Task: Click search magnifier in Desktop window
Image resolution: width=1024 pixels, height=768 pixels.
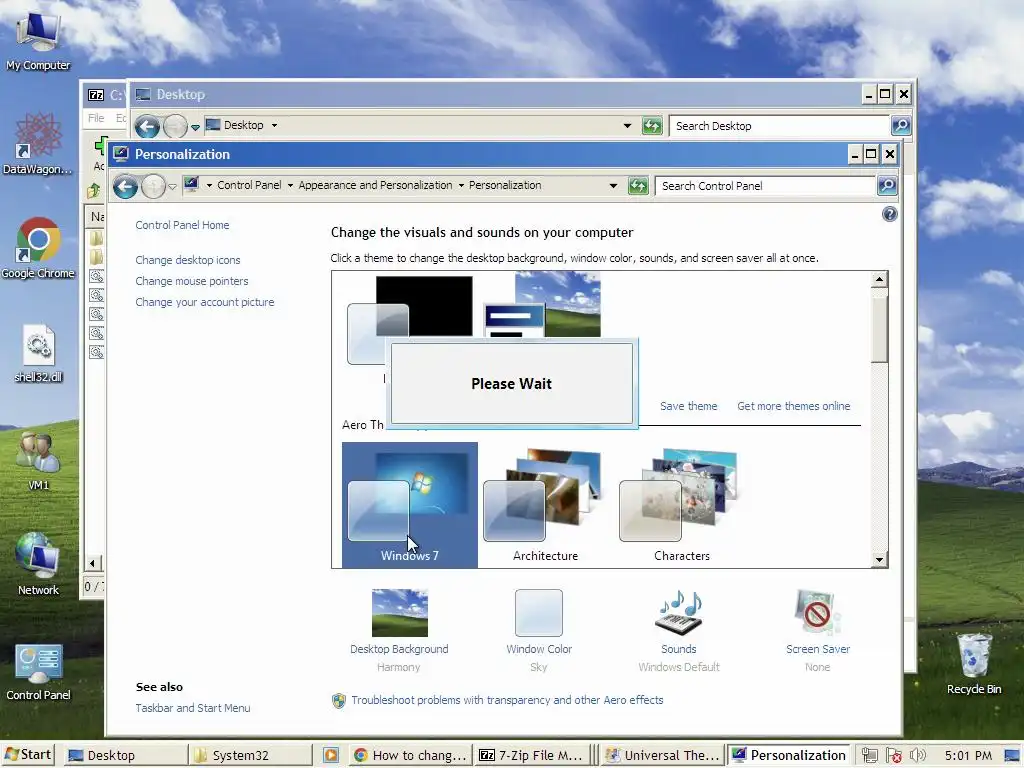Action: [x=901, y=125]
